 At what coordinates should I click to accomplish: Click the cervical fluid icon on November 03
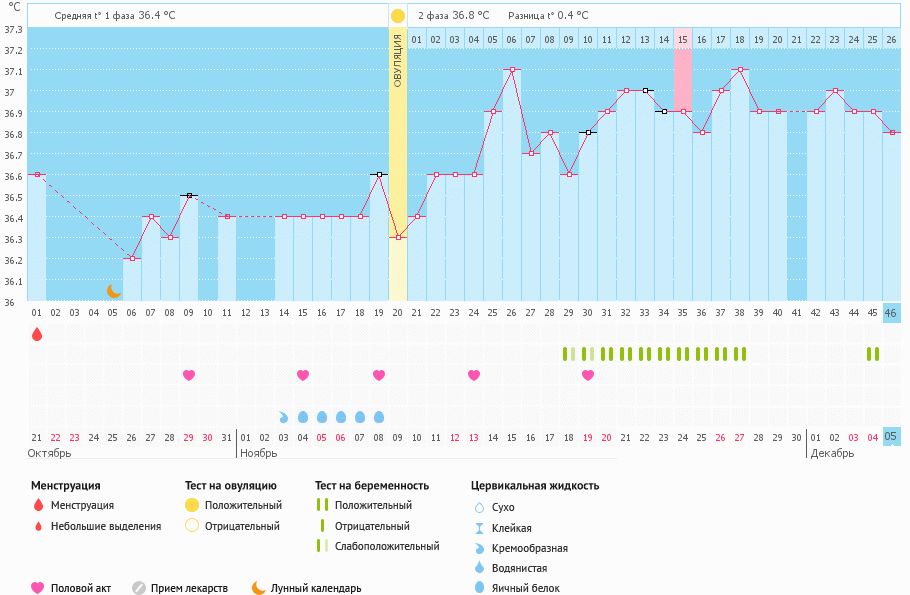point(284,417)
